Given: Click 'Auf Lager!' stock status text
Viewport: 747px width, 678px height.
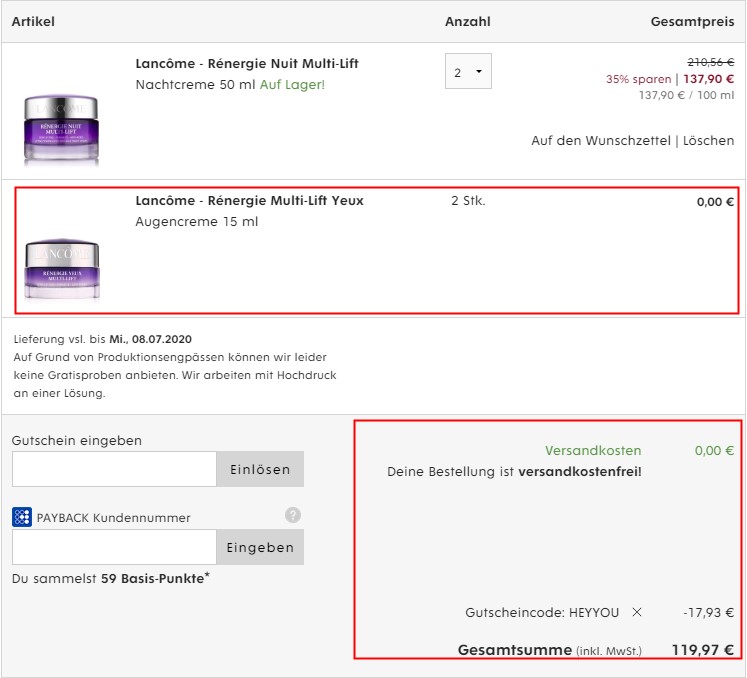Looking at the screenshot, I should (x=292, y=84).
